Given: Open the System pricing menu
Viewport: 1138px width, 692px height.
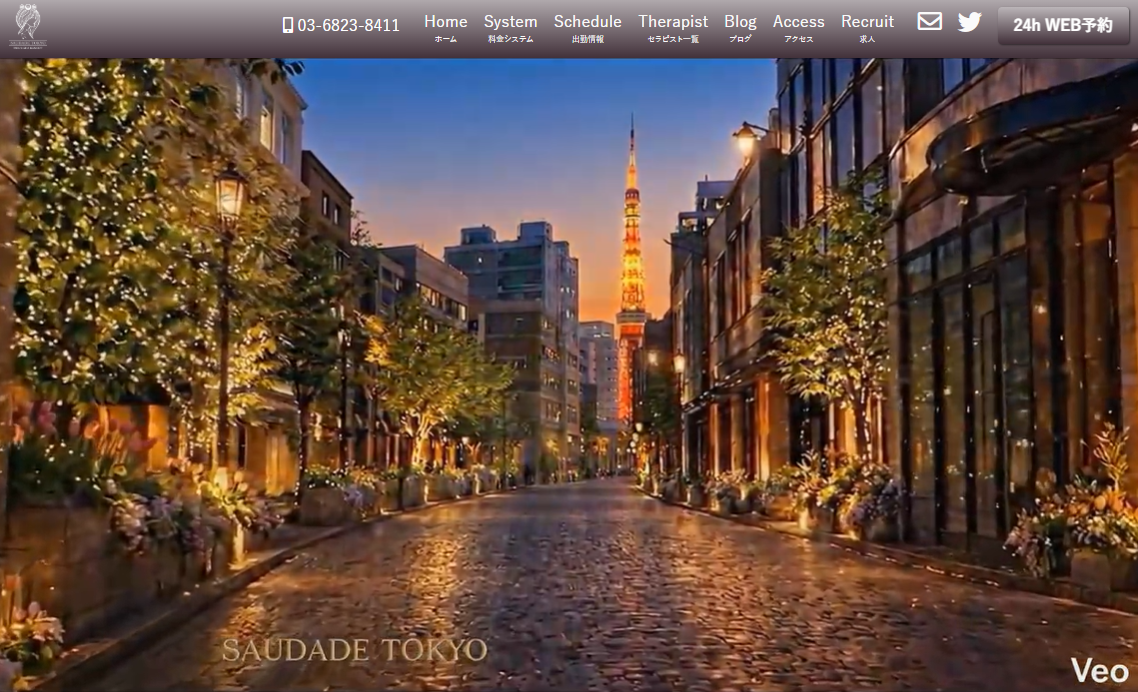Looking at the screenshot, I should tap(510, 28).
